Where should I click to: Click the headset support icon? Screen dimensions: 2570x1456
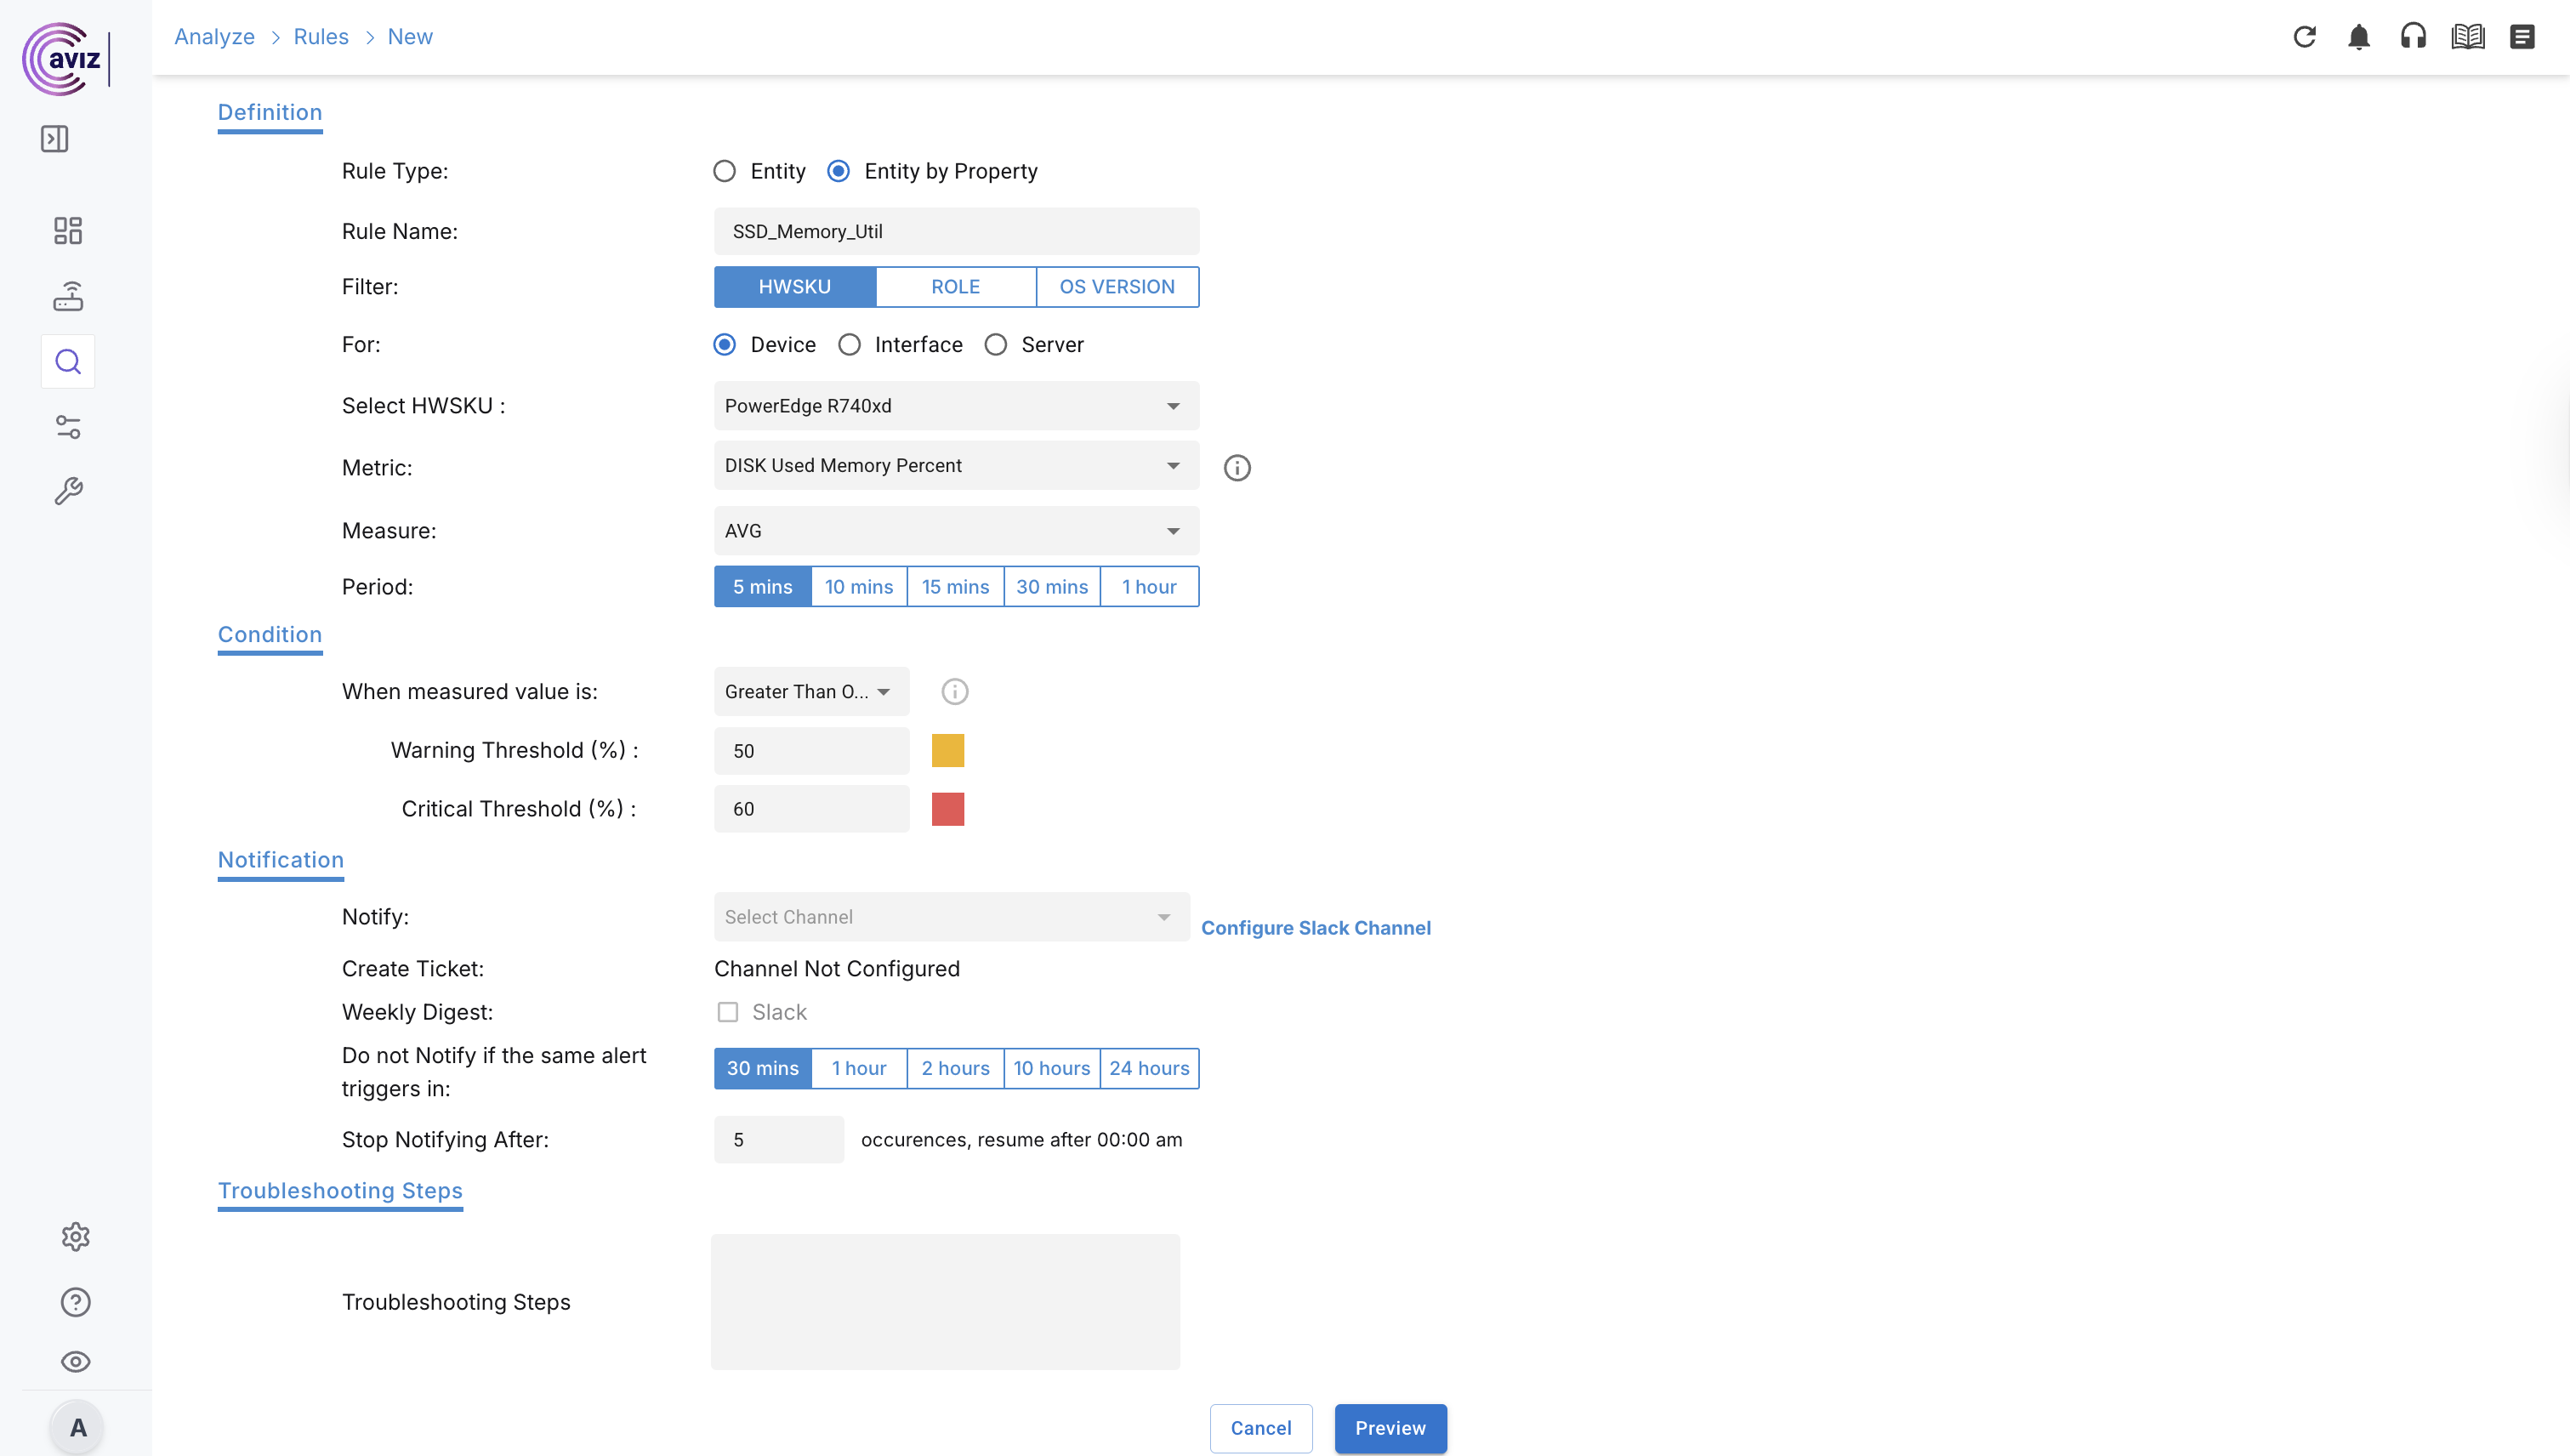tap(2413, 37)
